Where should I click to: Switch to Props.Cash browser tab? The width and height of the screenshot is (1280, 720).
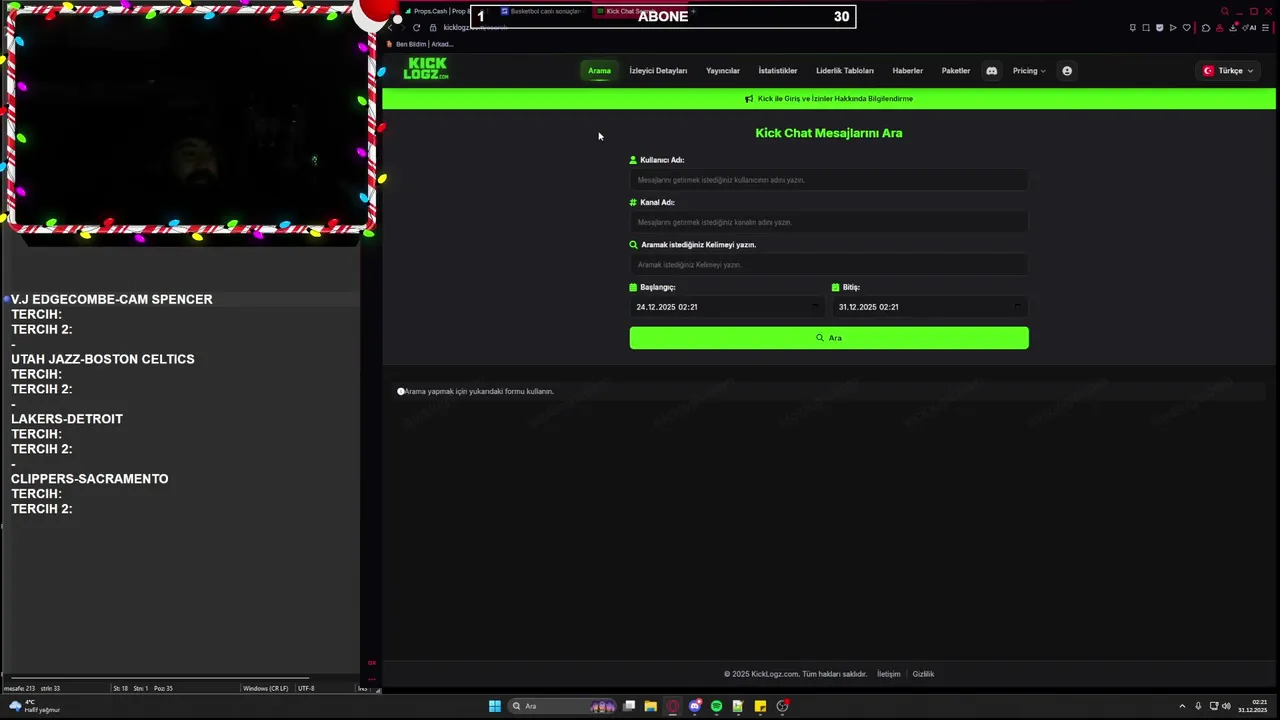click(x=438, y=11)
